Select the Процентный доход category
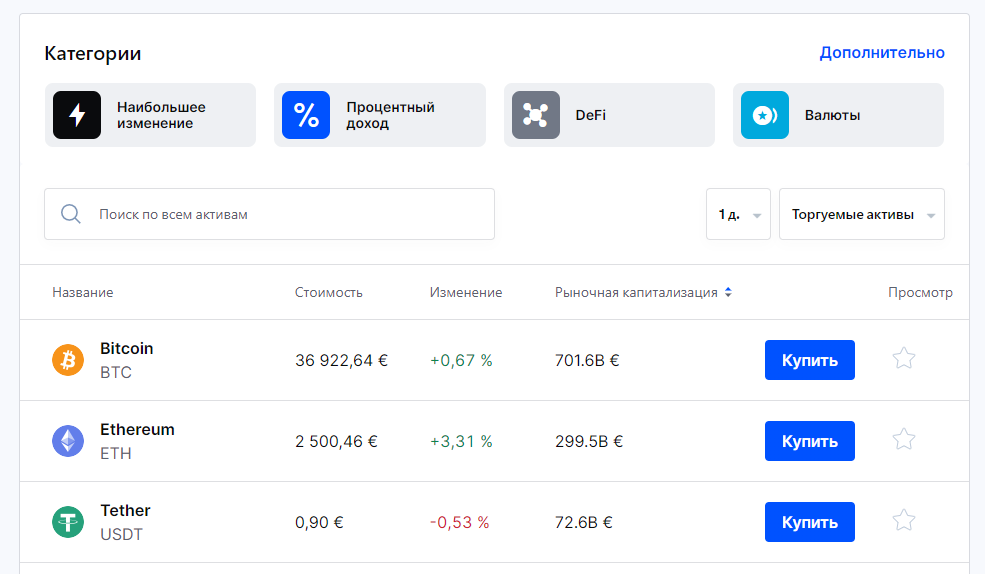Image resolution: width=985 pixels, height=574 pixels. click(x=380, y=115)
